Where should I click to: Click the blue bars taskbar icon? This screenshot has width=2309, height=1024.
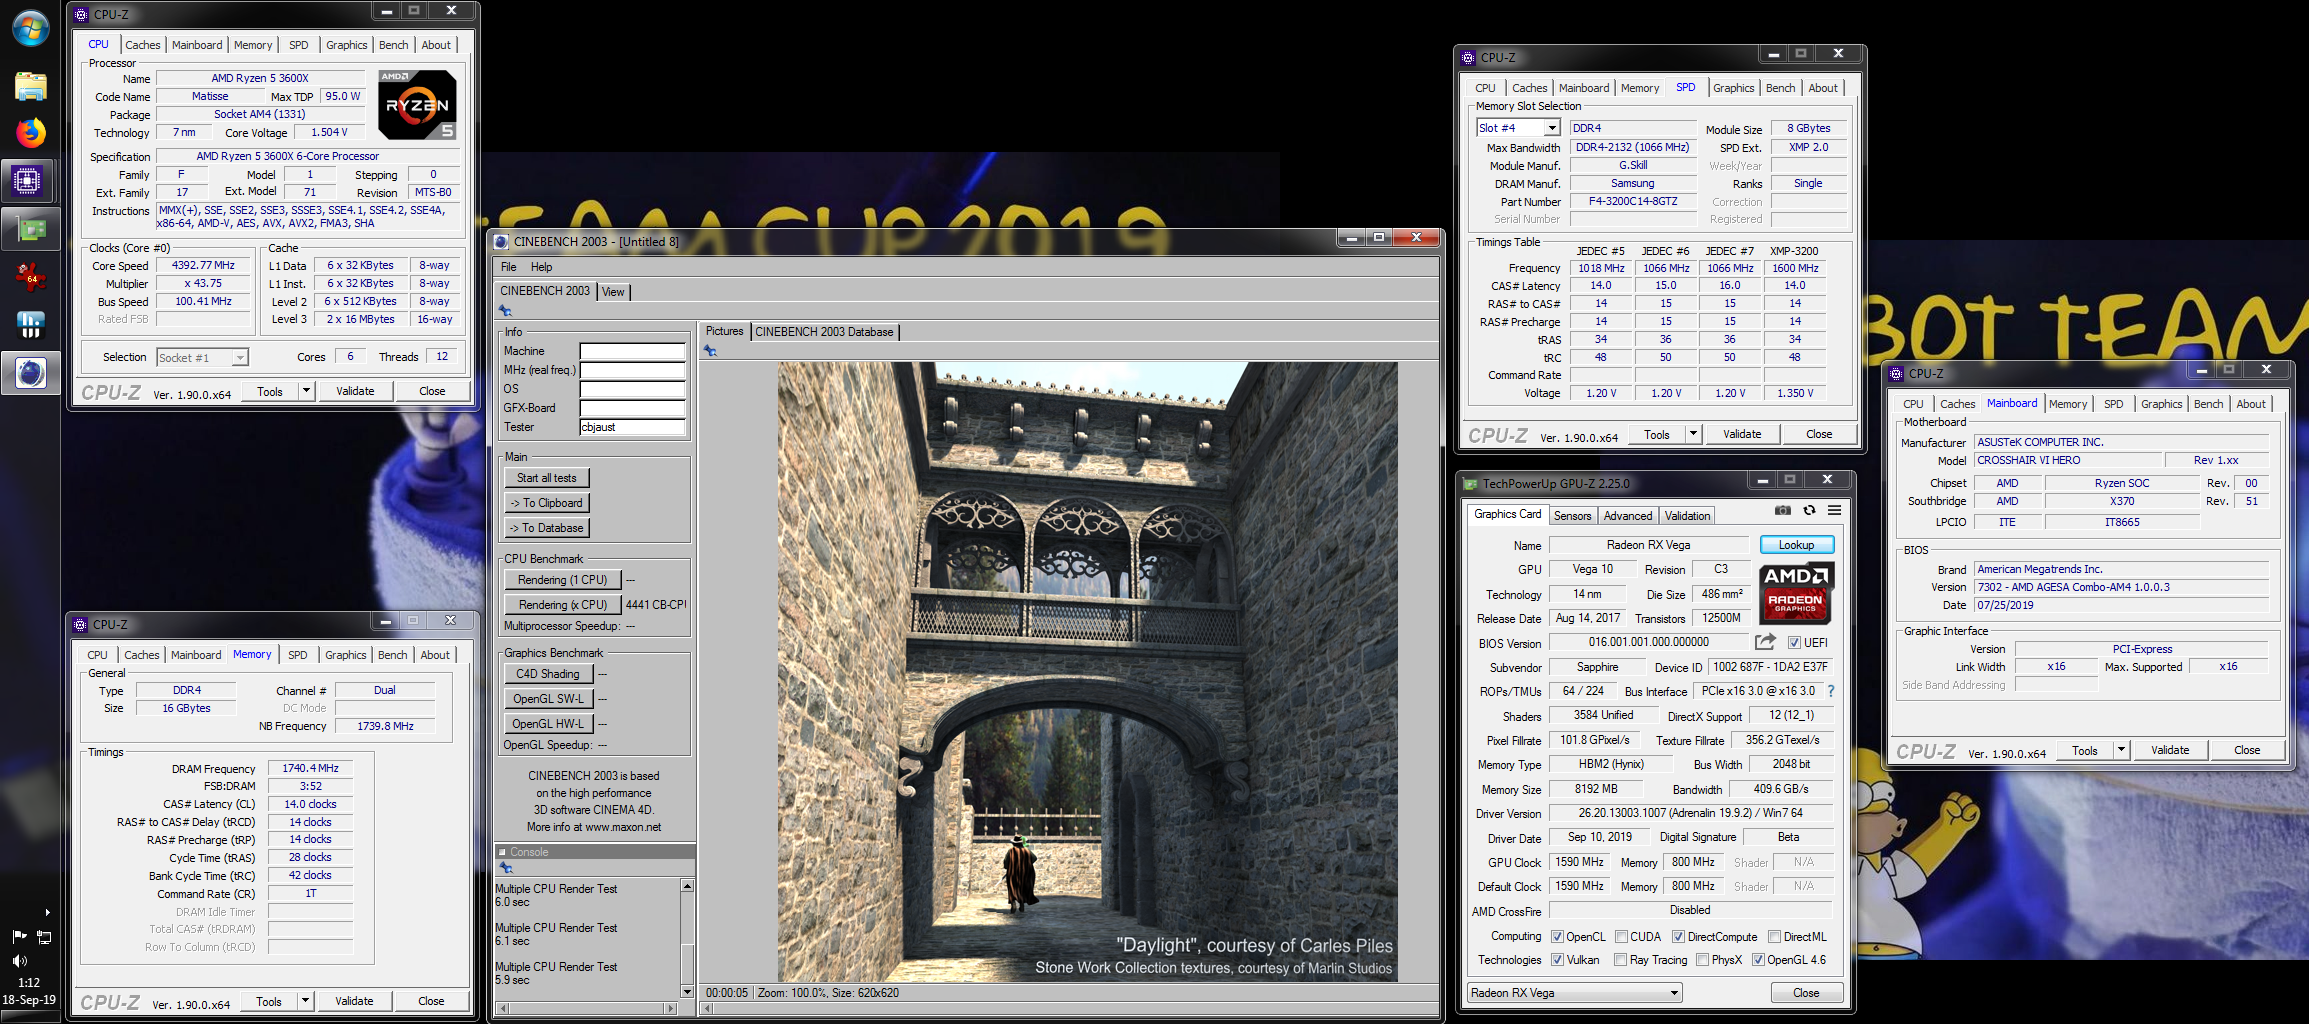(30, 325)
